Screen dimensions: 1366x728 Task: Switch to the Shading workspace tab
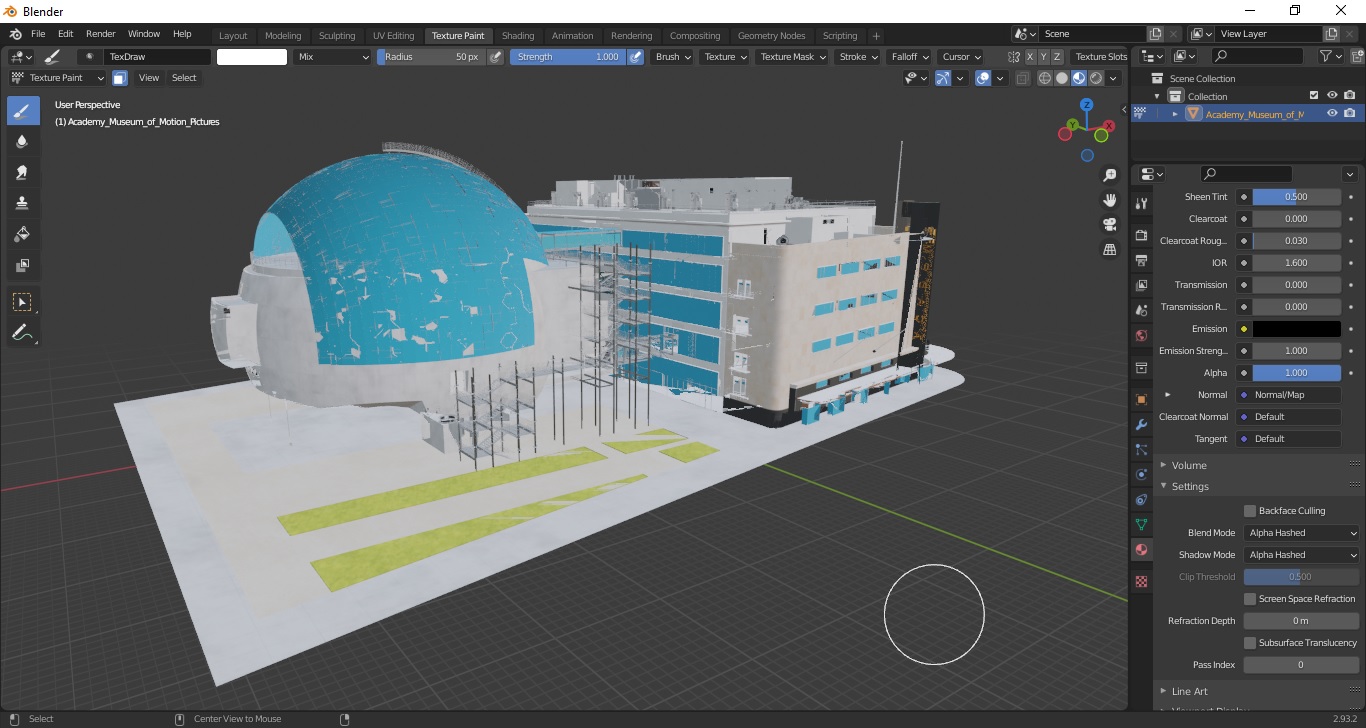pos(518,36)
